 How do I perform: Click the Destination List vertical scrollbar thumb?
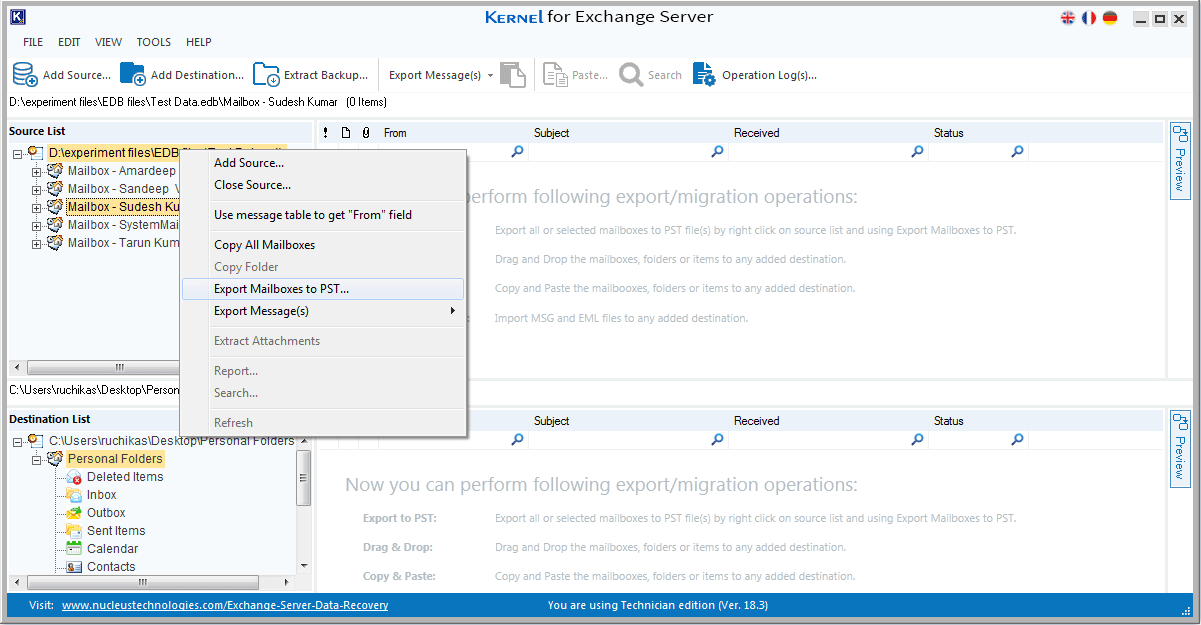coord(304,478)
